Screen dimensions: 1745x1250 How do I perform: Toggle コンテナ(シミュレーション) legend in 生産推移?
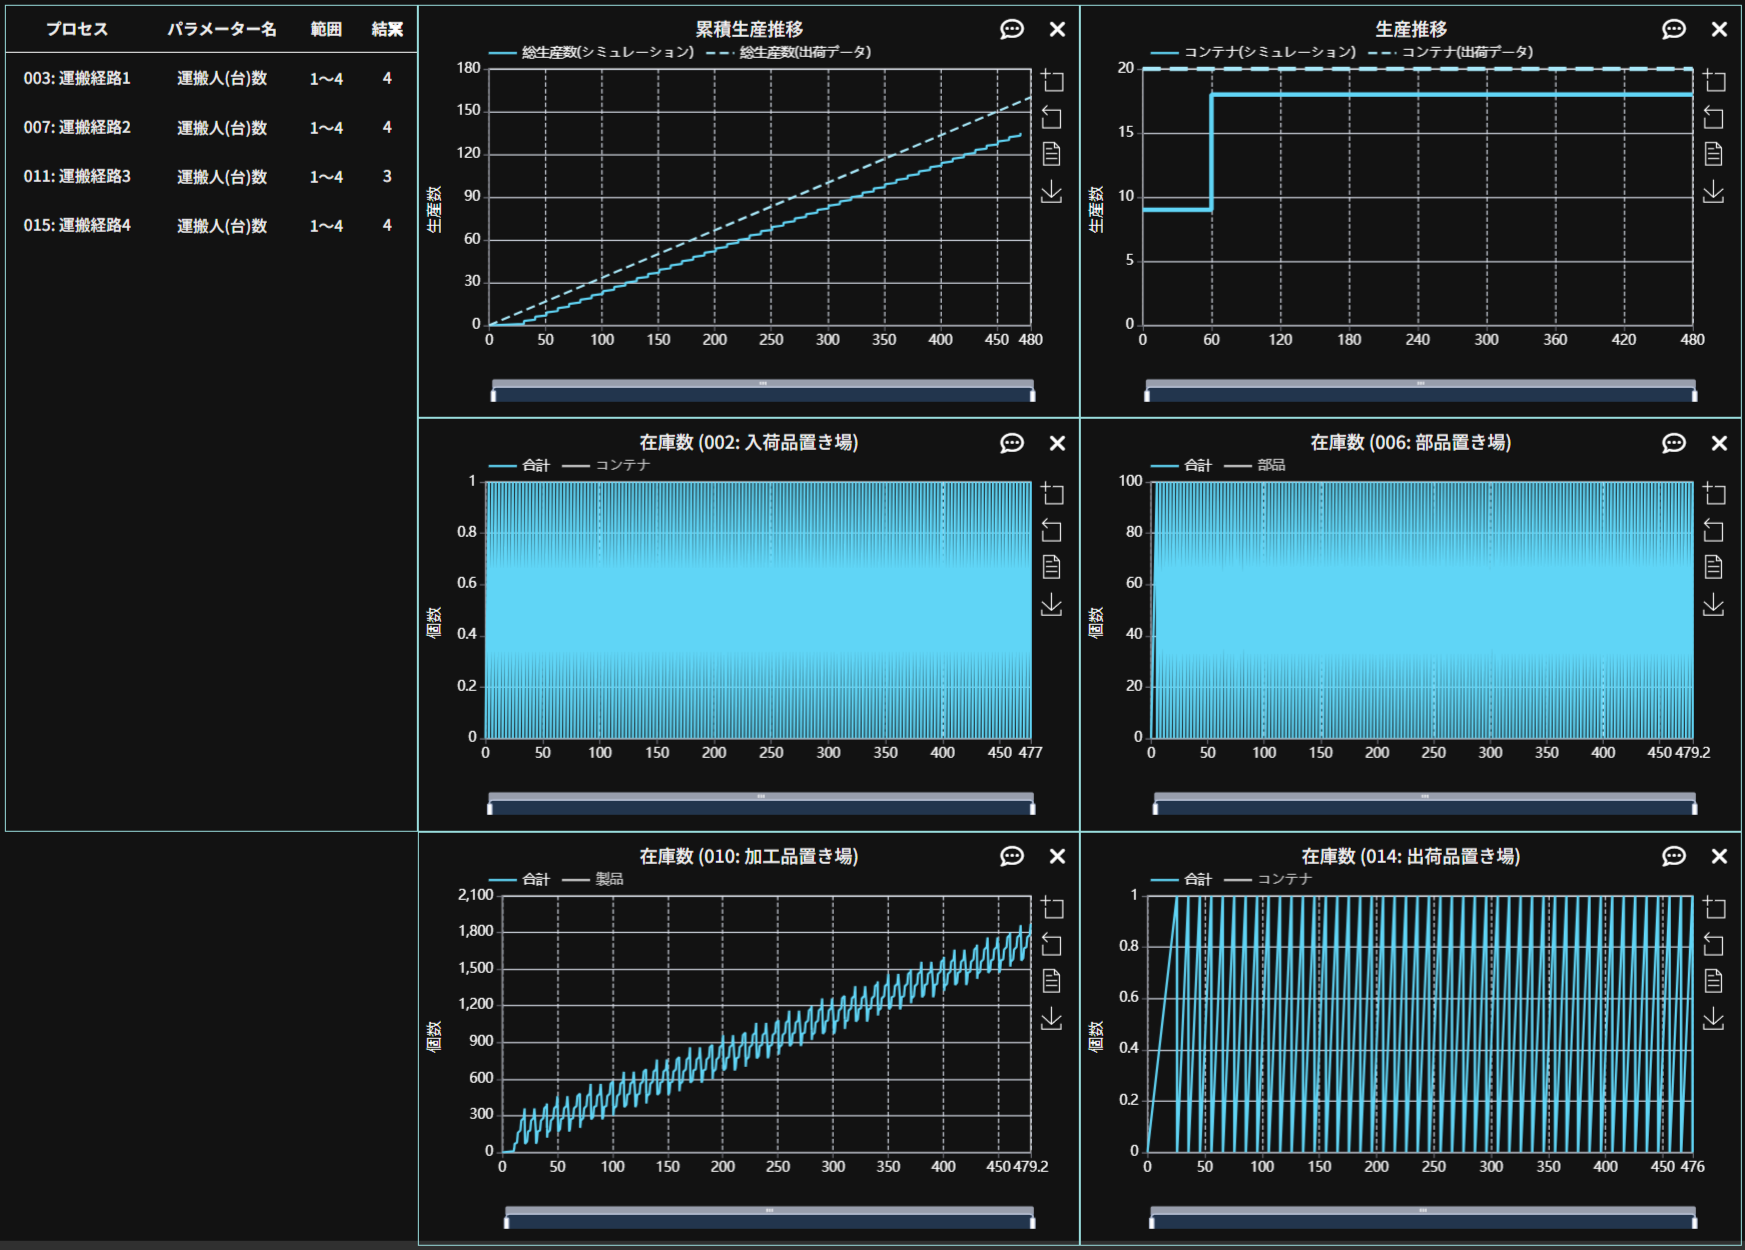[1254, 52]
